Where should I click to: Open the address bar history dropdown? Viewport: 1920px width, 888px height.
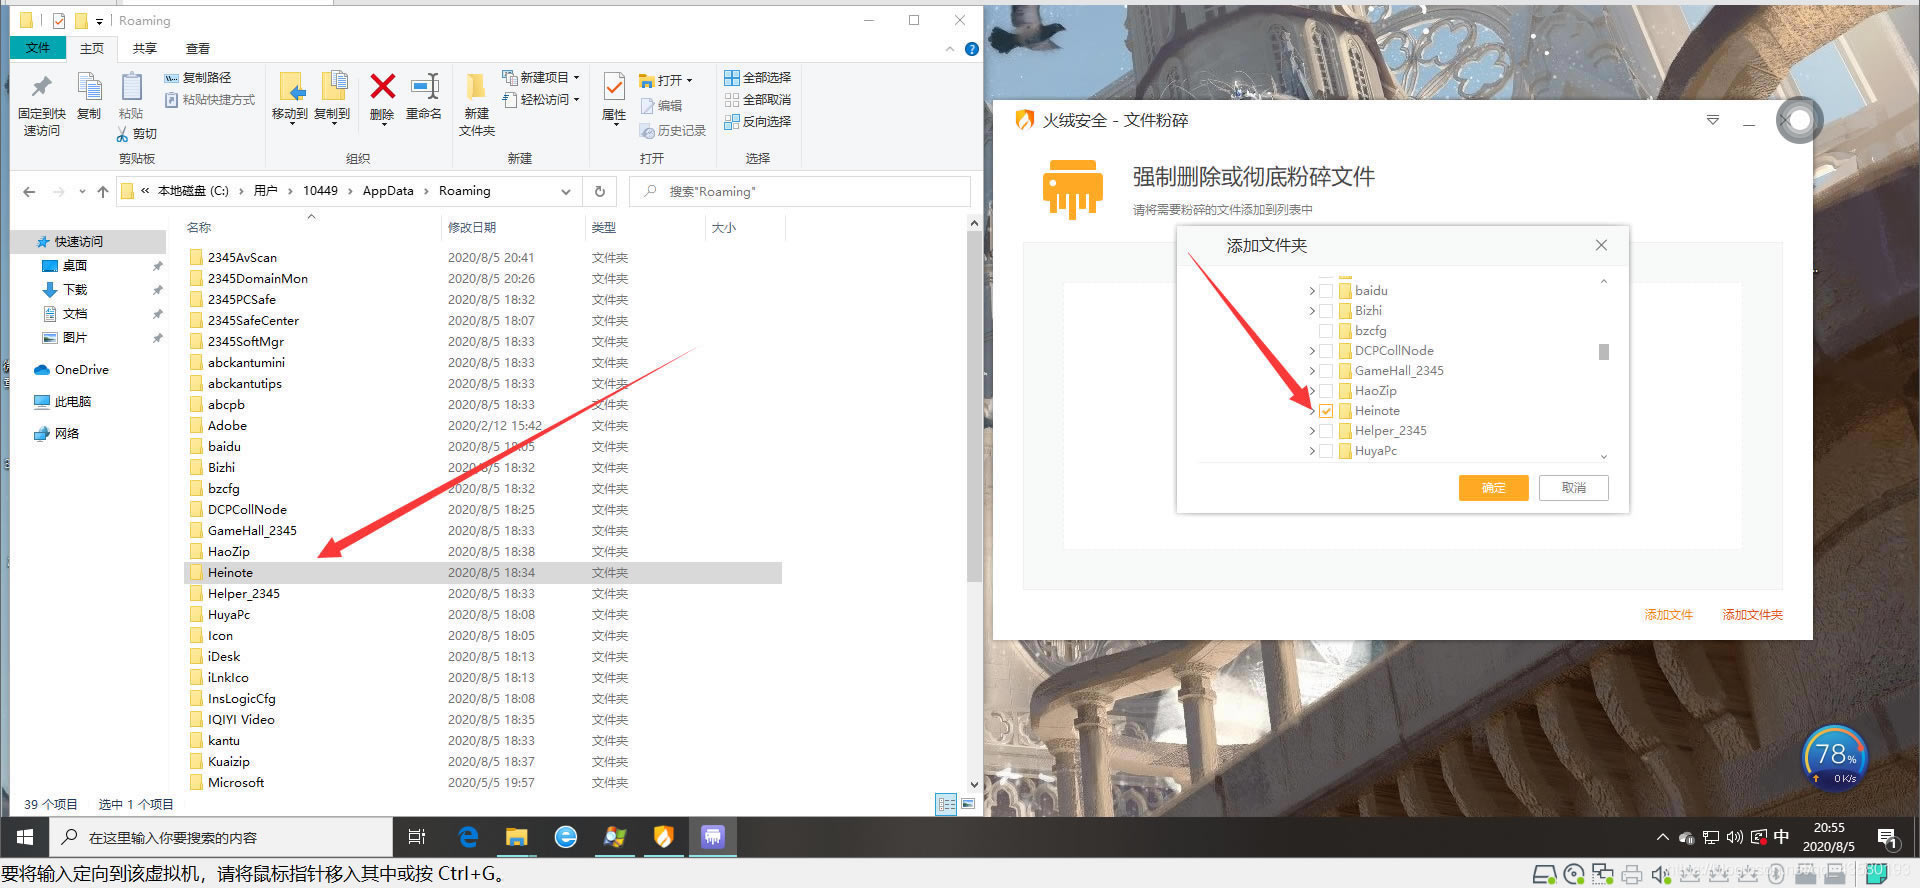point(566,192)
